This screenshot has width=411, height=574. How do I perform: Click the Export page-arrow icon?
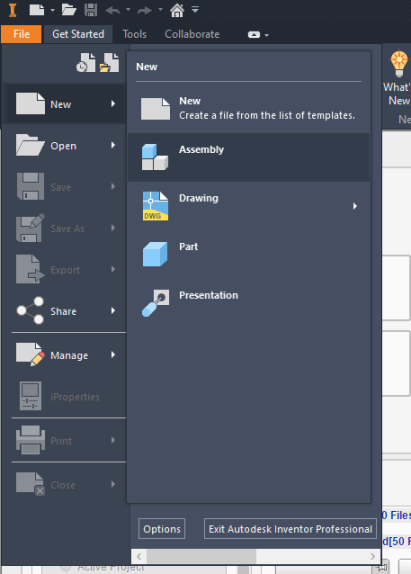point(30,269)
